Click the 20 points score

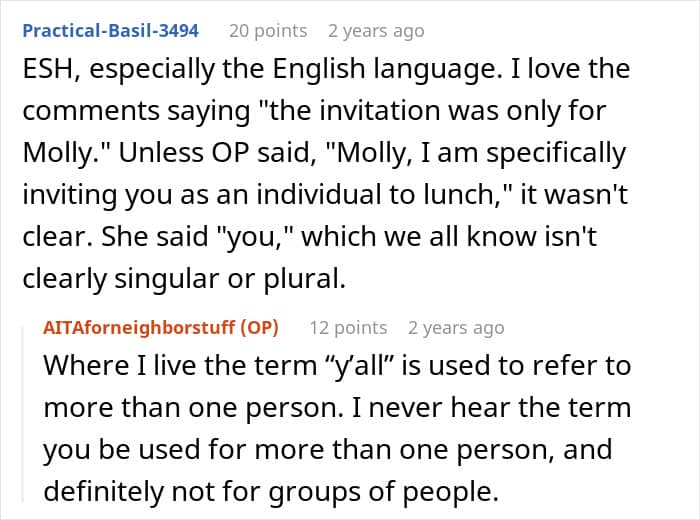click(268, 31)
